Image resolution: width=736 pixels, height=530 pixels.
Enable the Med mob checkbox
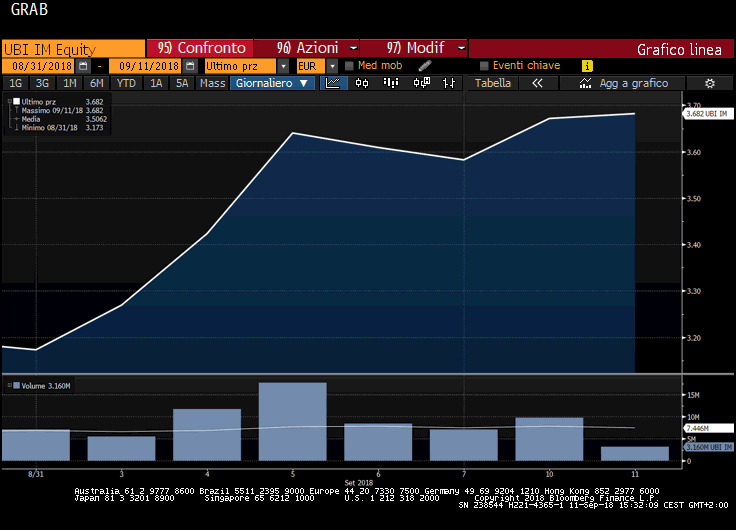click(x=349, y=66)
